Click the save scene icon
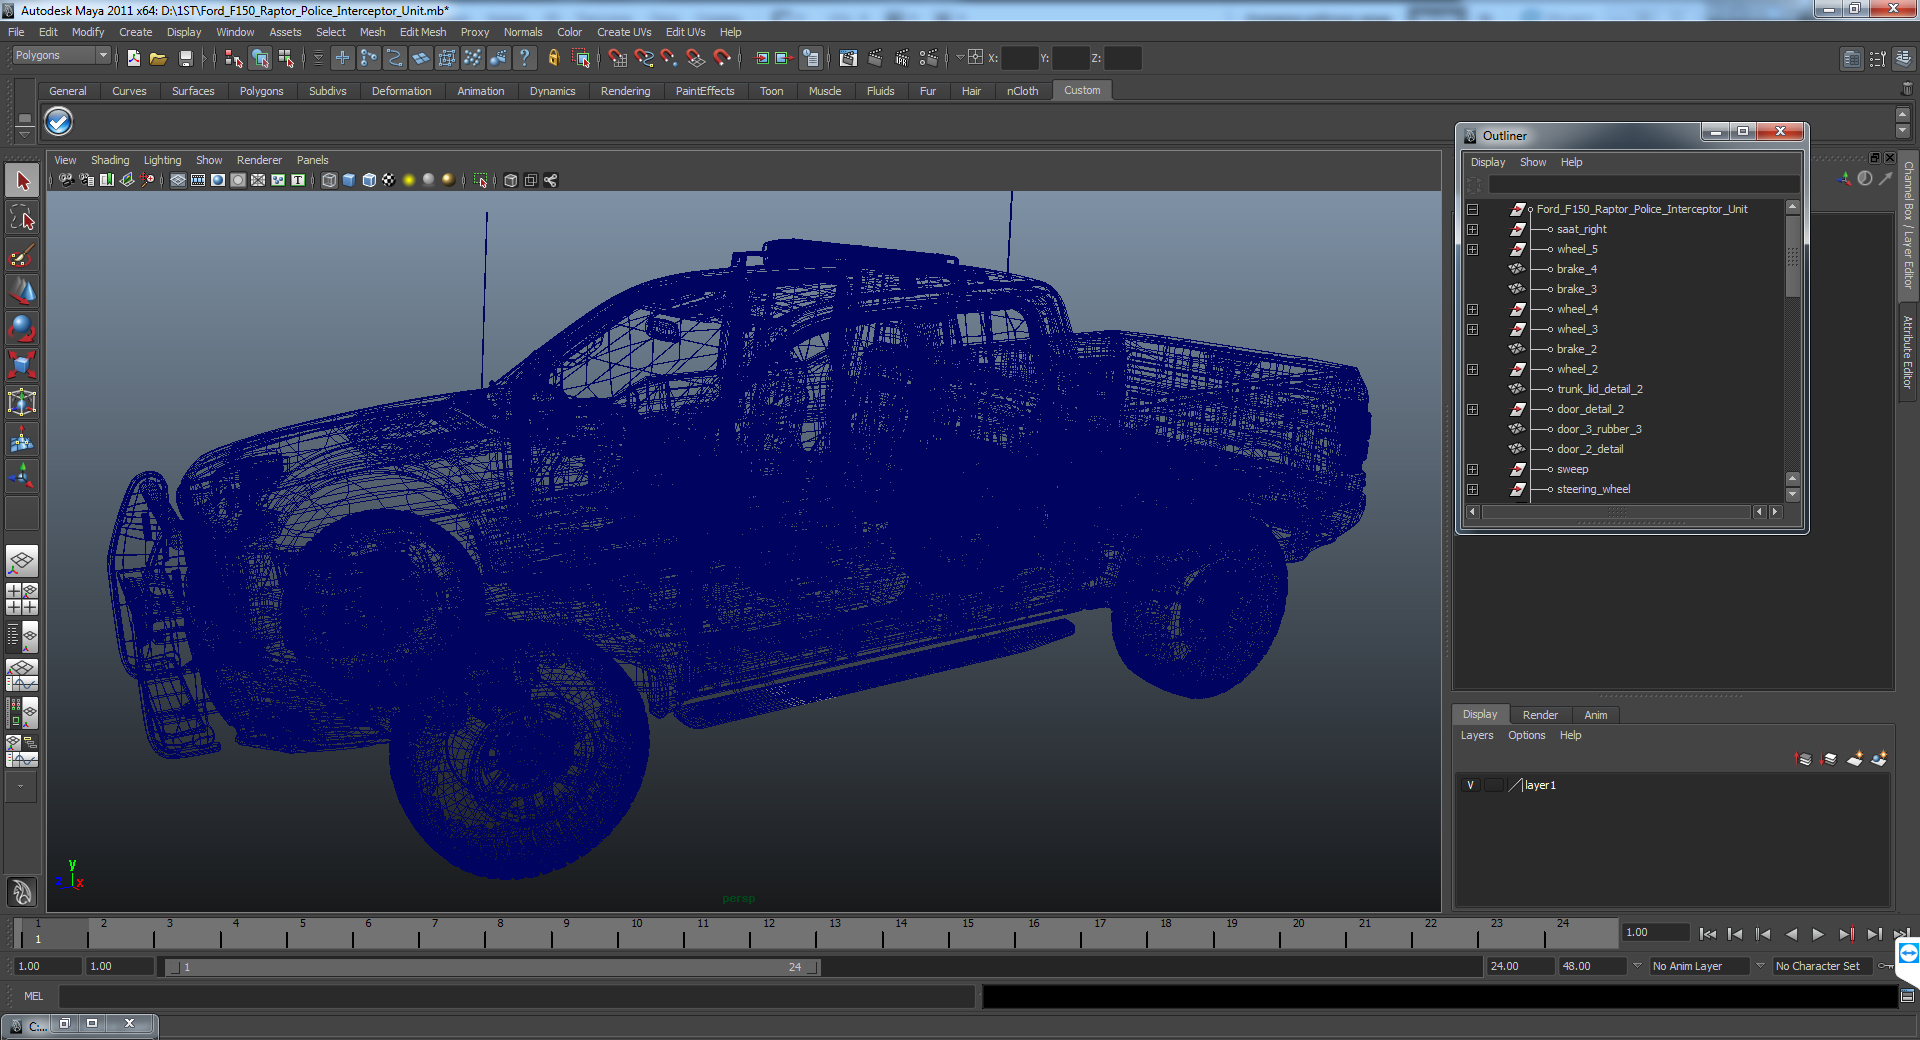 [185, 58]
